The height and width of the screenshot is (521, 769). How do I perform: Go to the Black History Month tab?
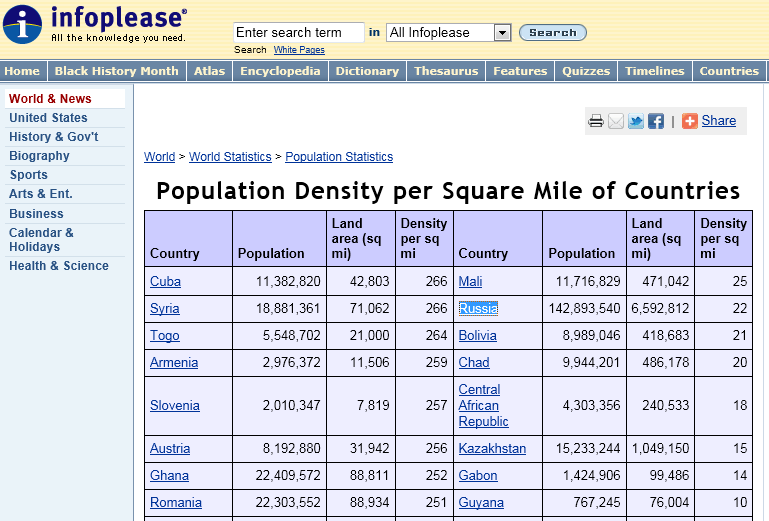116,71
